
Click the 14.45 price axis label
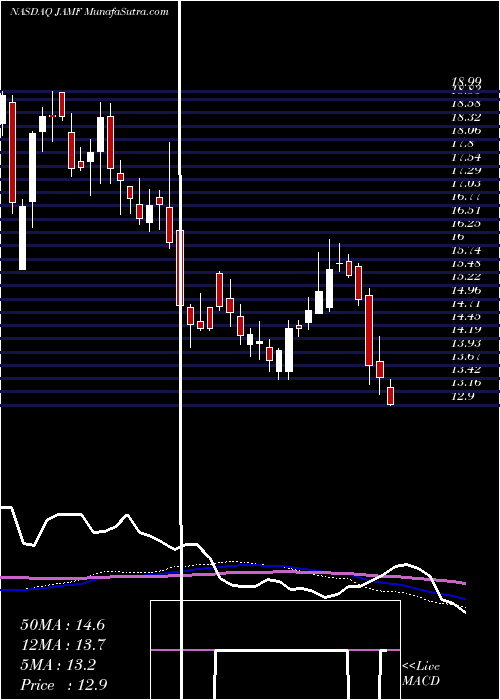tap(466, 317)
